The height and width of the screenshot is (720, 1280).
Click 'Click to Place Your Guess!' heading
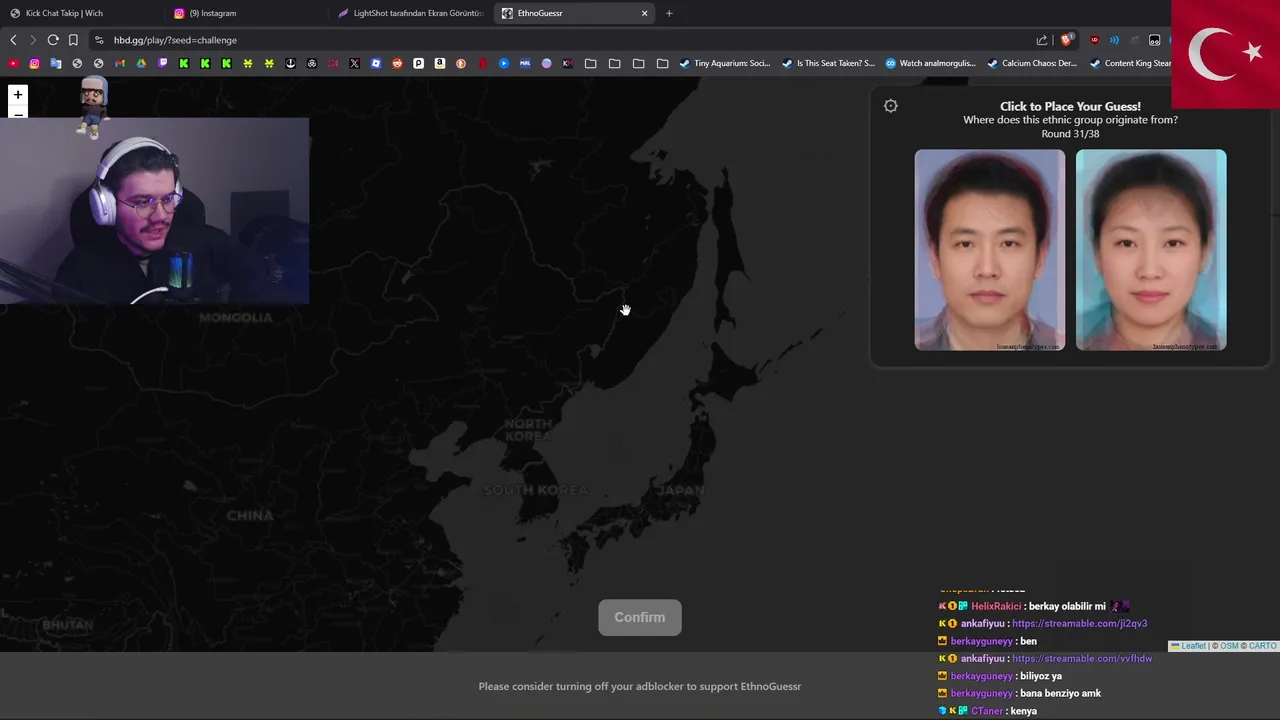click(1070, 106)
